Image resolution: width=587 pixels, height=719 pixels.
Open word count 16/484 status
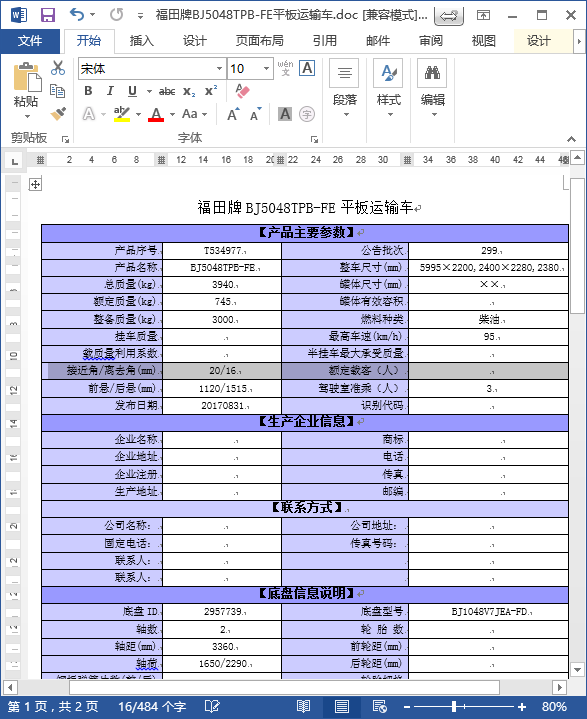(152, 707)
